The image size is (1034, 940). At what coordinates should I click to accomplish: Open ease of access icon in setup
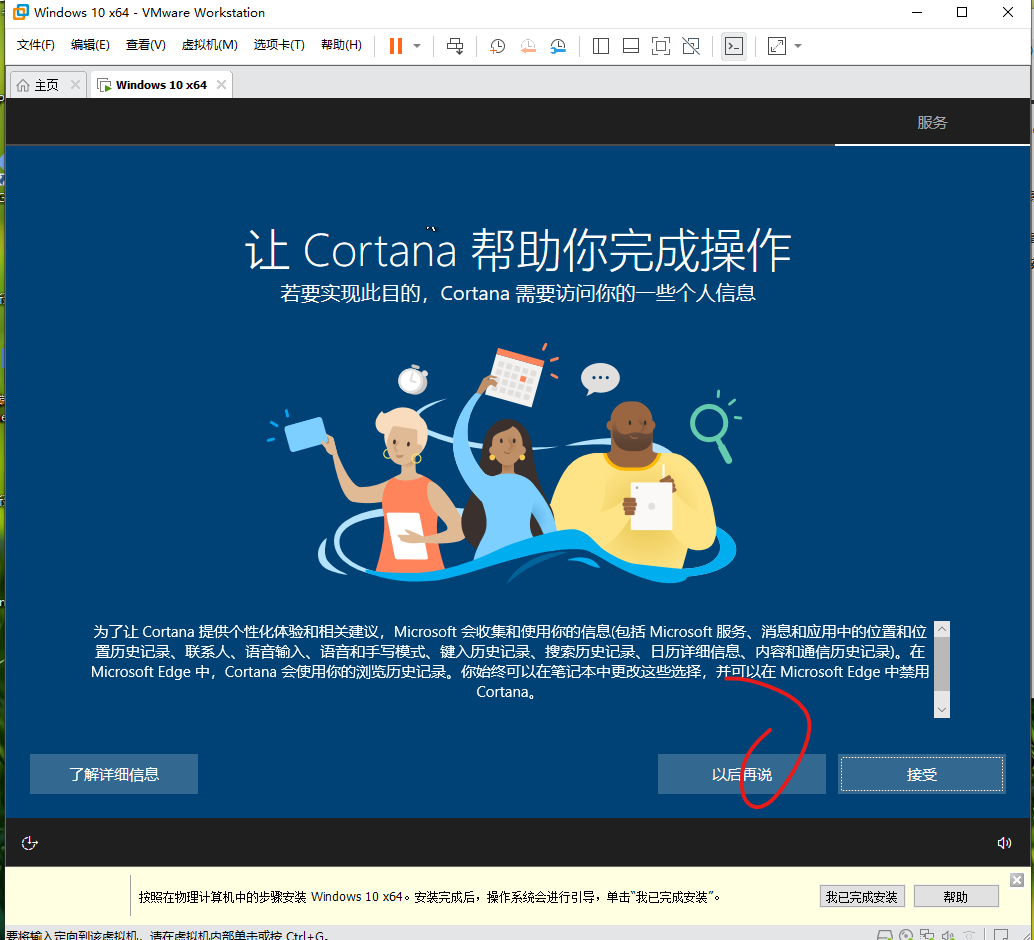[29, 843]
